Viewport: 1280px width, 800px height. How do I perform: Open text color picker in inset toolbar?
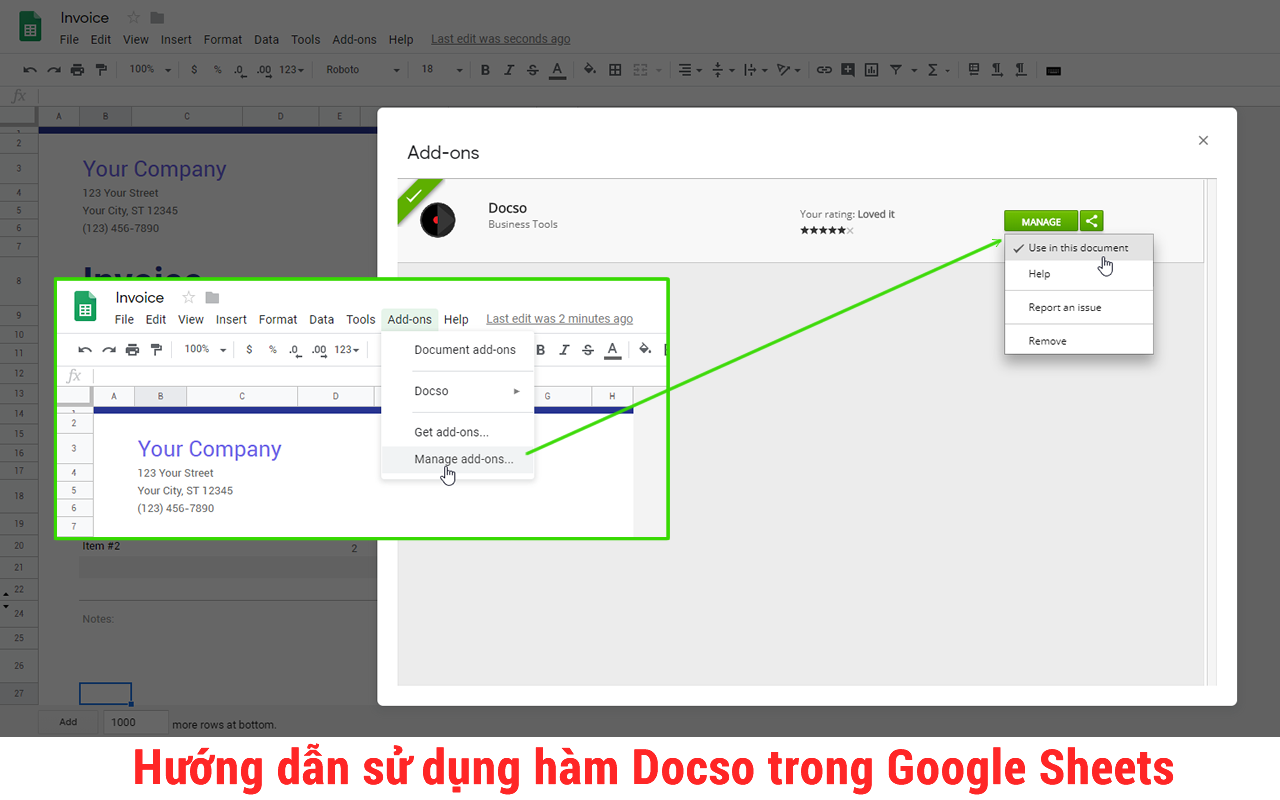pos(613,350)
